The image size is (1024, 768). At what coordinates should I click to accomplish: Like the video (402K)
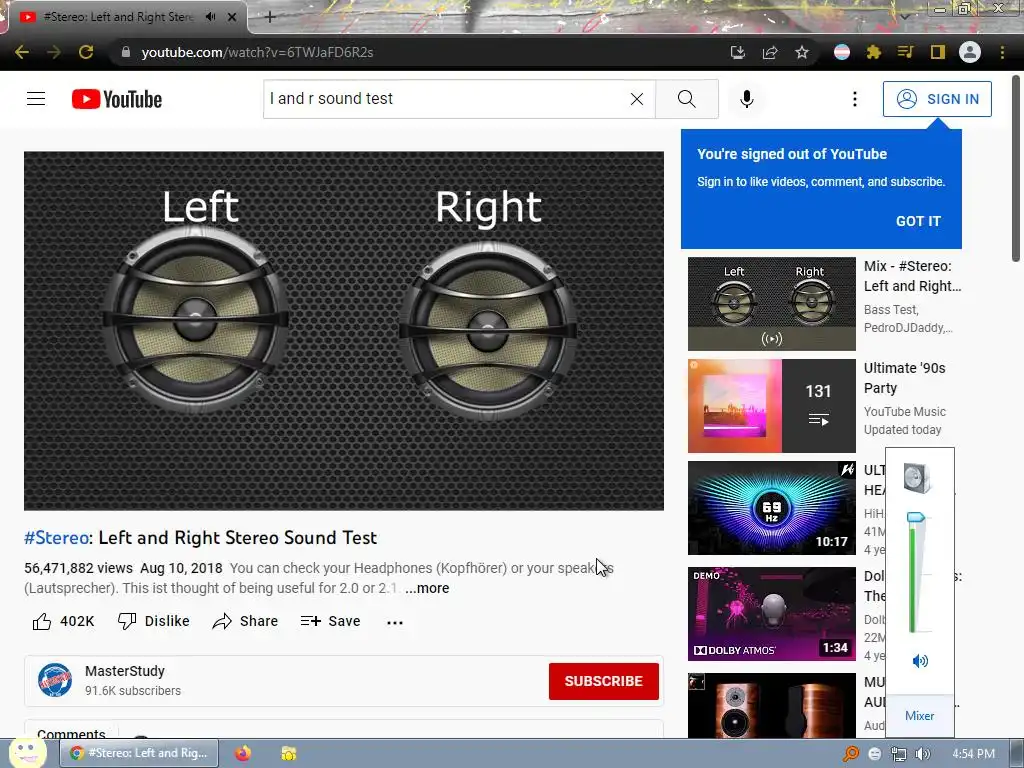click(63, 621)
